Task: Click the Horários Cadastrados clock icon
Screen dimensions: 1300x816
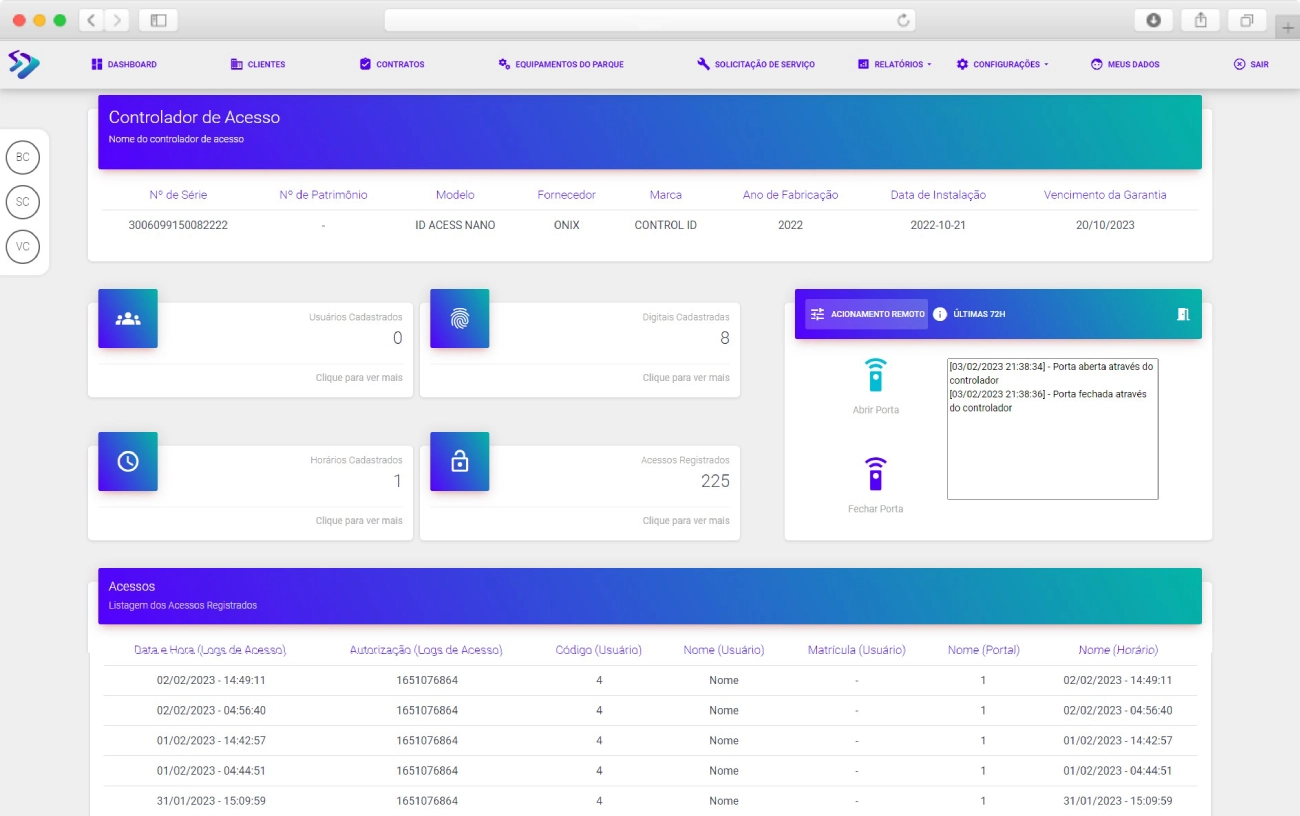Action: click(128, 461)
